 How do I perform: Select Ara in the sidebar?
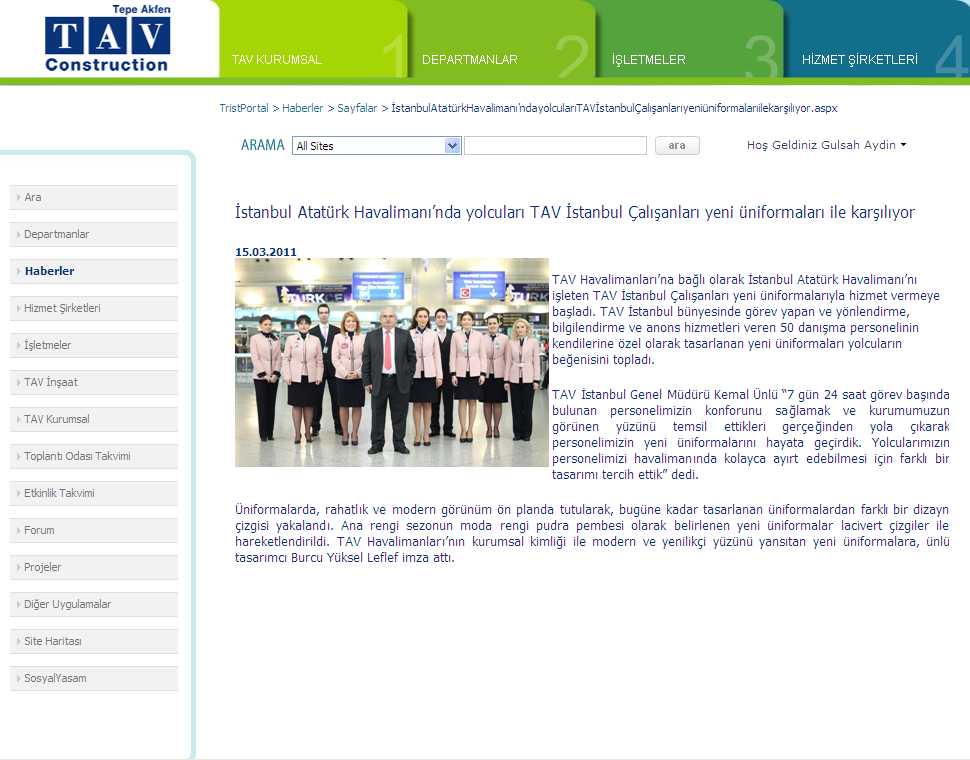94,197
